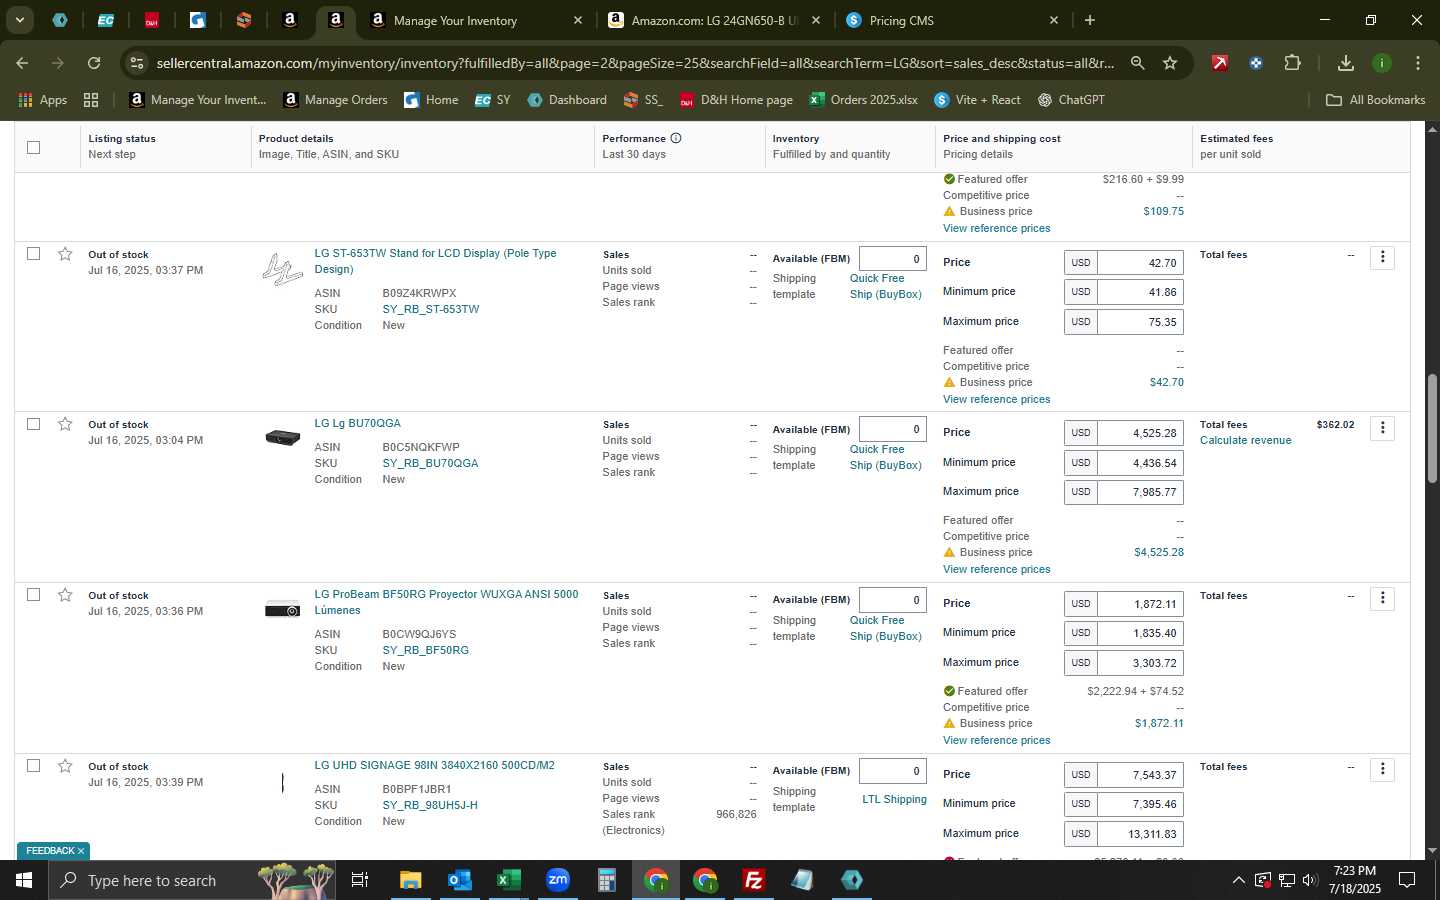This screenshot has width=1440, height=900.
Task: Open new browser tab
Action: [1090, 20]
